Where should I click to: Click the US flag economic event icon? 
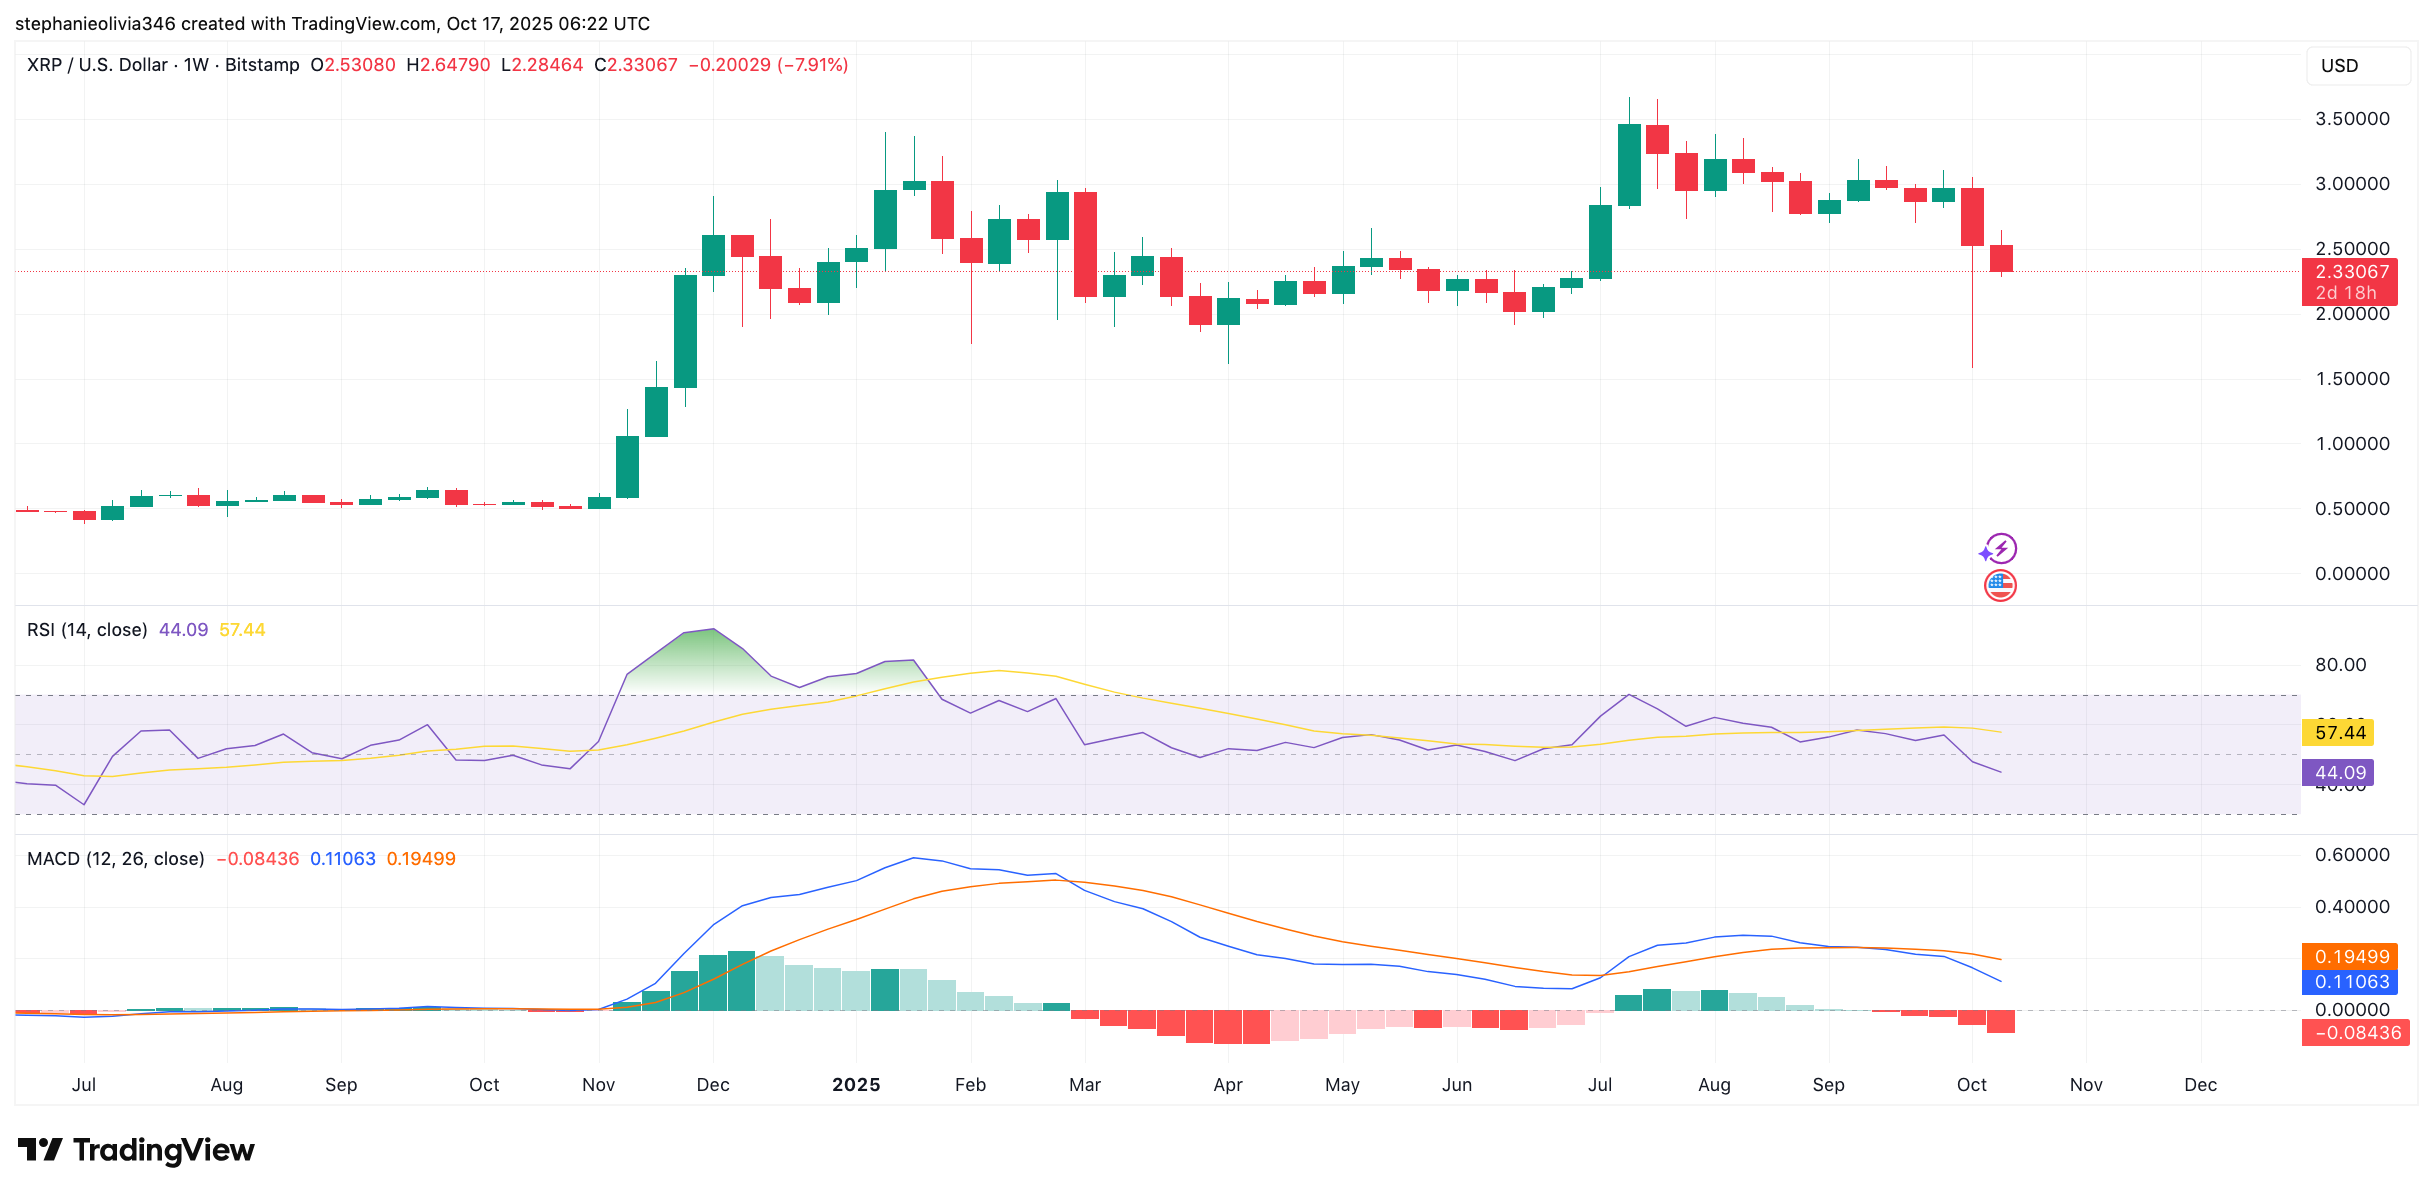point(2000,585)
